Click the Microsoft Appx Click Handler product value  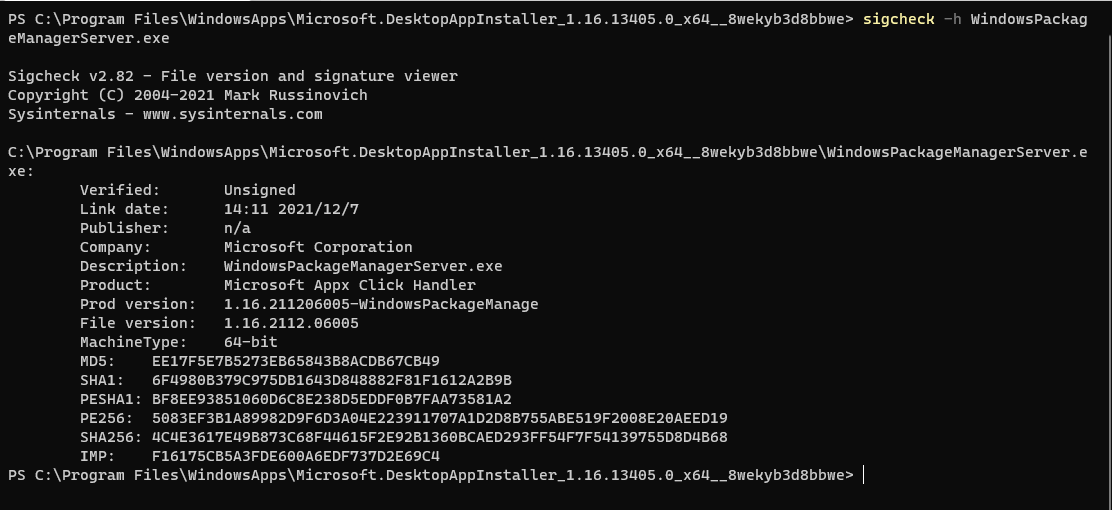(350, 285)
